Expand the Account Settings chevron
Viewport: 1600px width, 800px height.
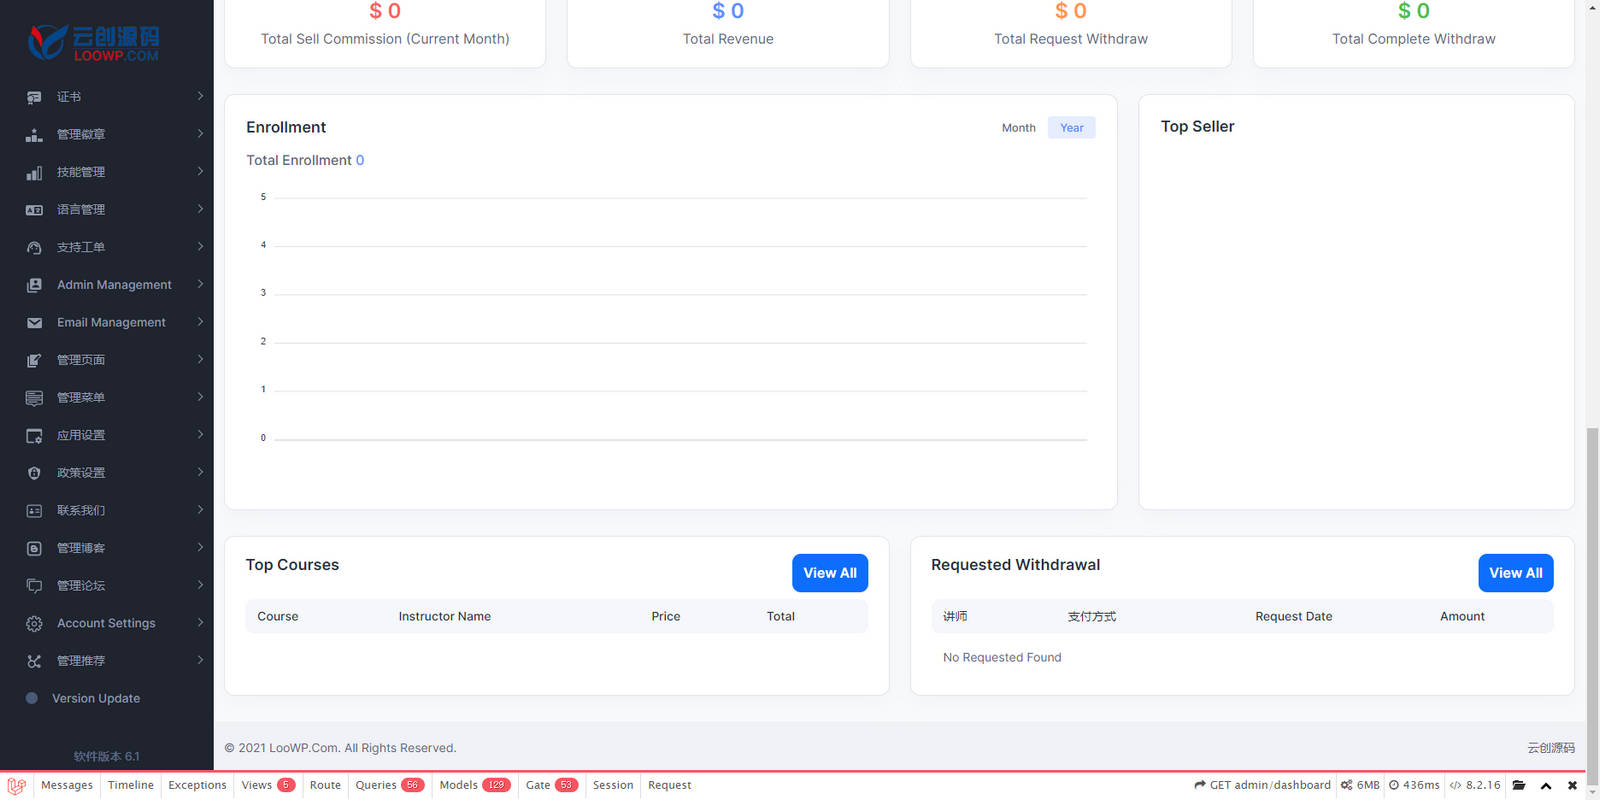[x=200, y=622]
